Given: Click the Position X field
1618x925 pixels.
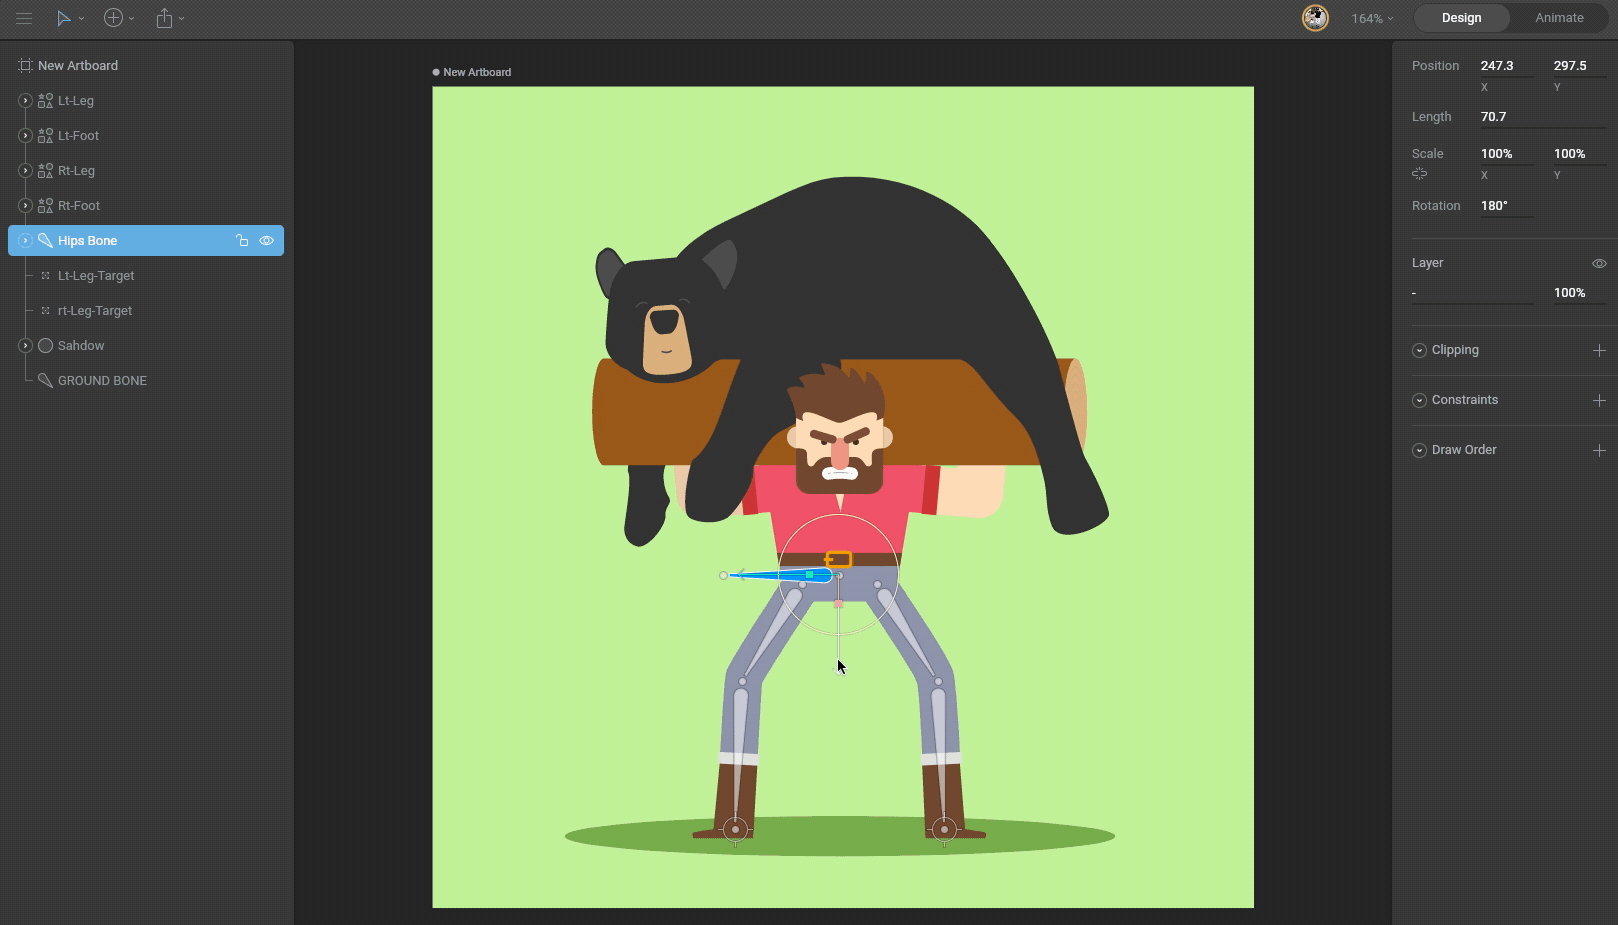Looking at the screenshot, I should pyautogui.click(x=1506, y=66).
